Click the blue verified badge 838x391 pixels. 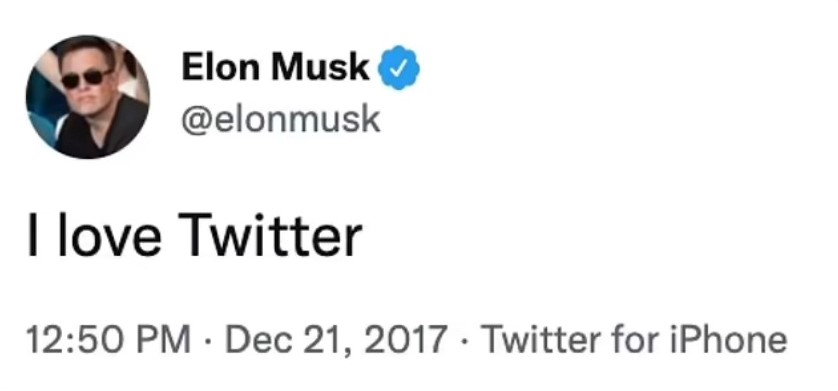coord(399,68)
